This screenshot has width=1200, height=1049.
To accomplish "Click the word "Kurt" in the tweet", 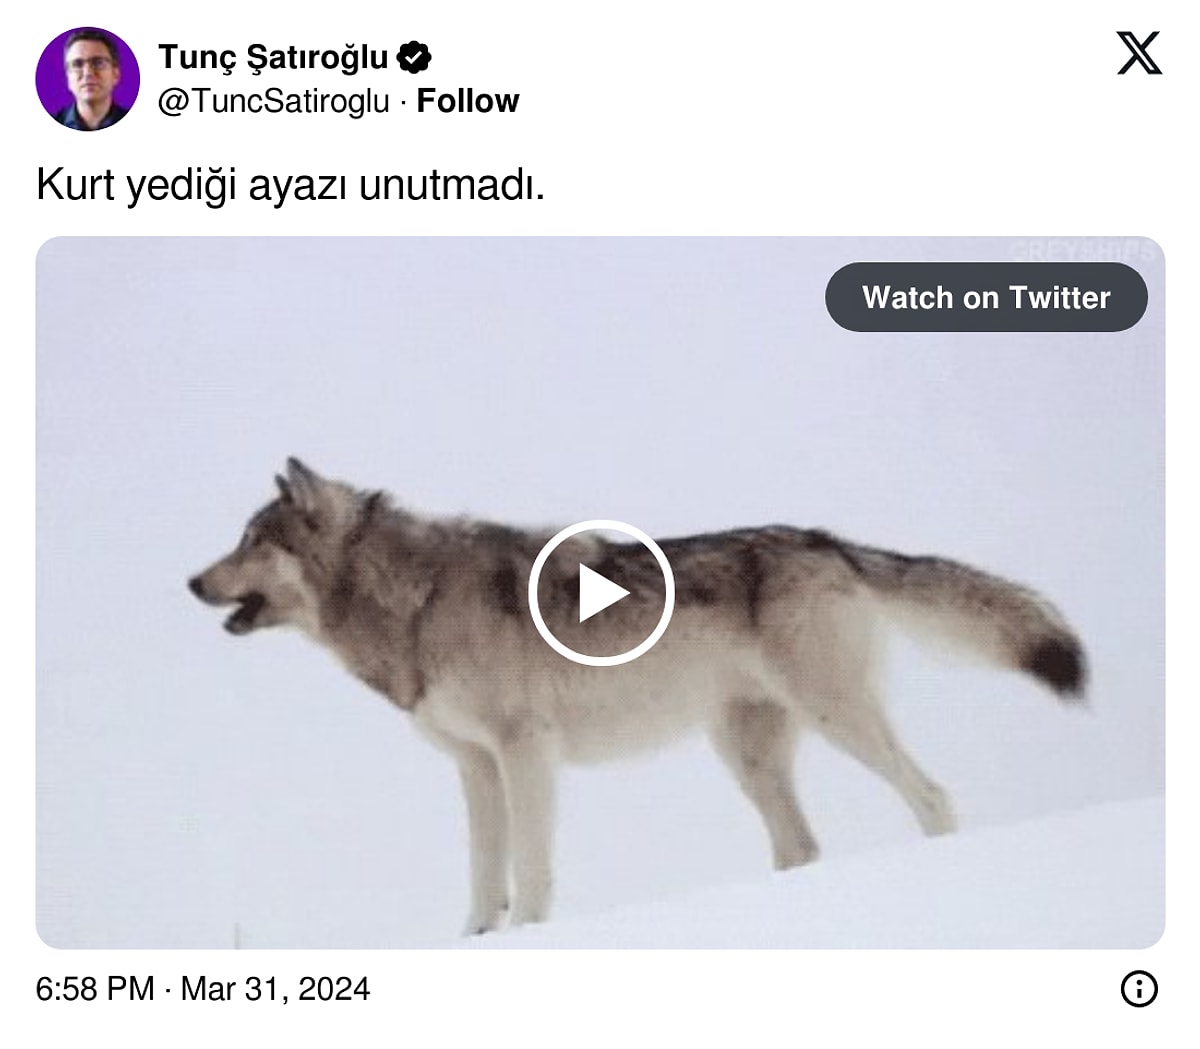I will pyautogui.click(x=75, y=185).
